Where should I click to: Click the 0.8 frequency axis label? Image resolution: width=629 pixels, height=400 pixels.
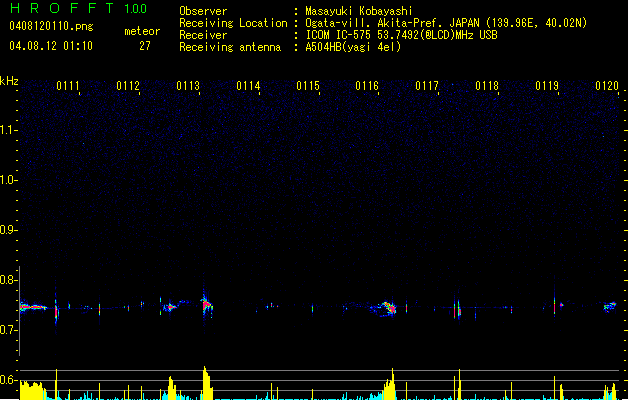8,280
